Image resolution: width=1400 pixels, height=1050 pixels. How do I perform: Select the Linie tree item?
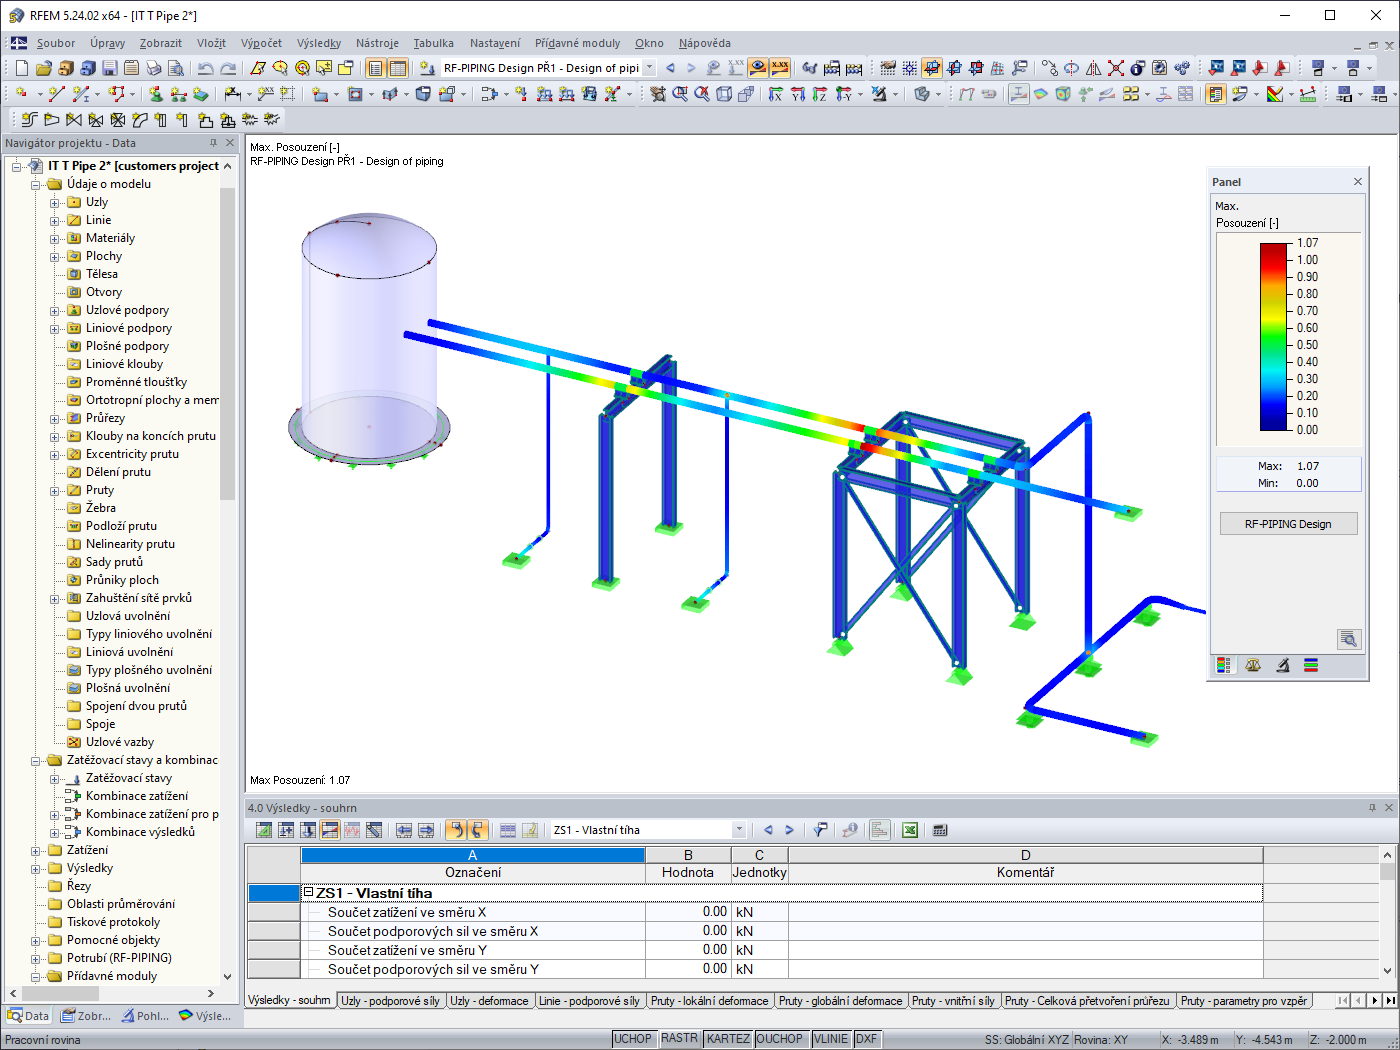coord(98,220)
